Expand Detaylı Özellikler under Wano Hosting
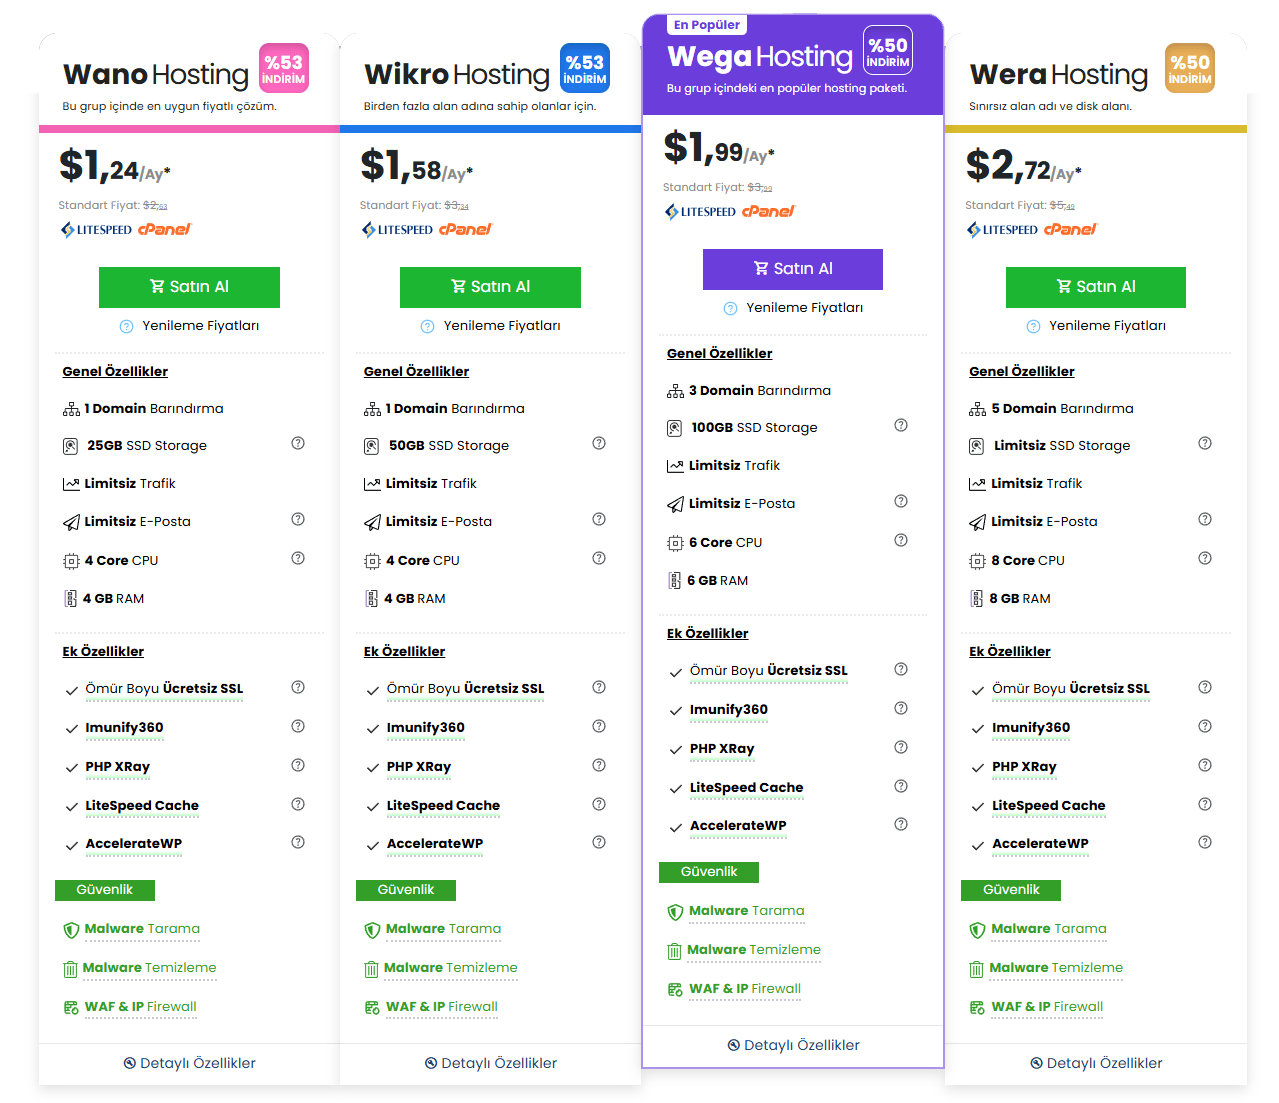The width and height of the screenshot is (1279, 1103). [x=190, y=1063]
